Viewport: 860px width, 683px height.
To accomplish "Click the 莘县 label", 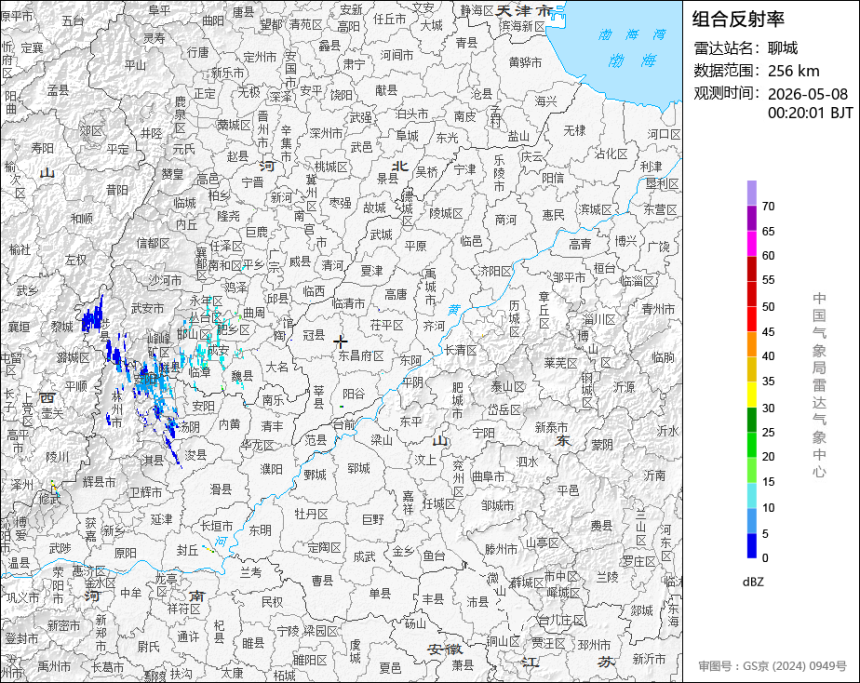I will 319,398.
